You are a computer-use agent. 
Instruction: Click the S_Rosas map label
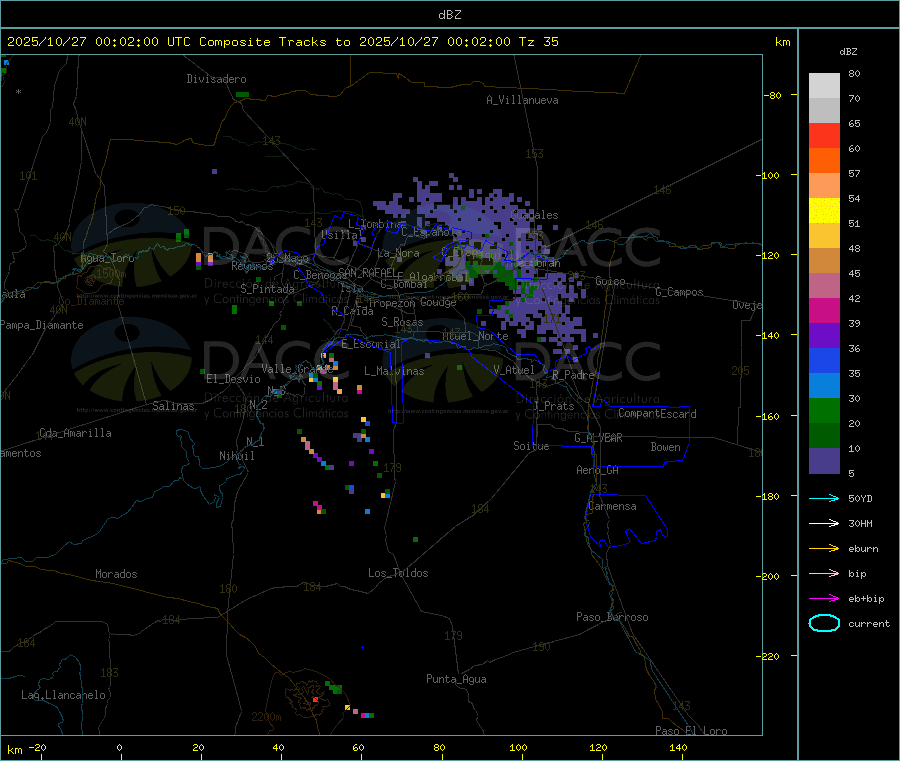[x=402, y=322]
